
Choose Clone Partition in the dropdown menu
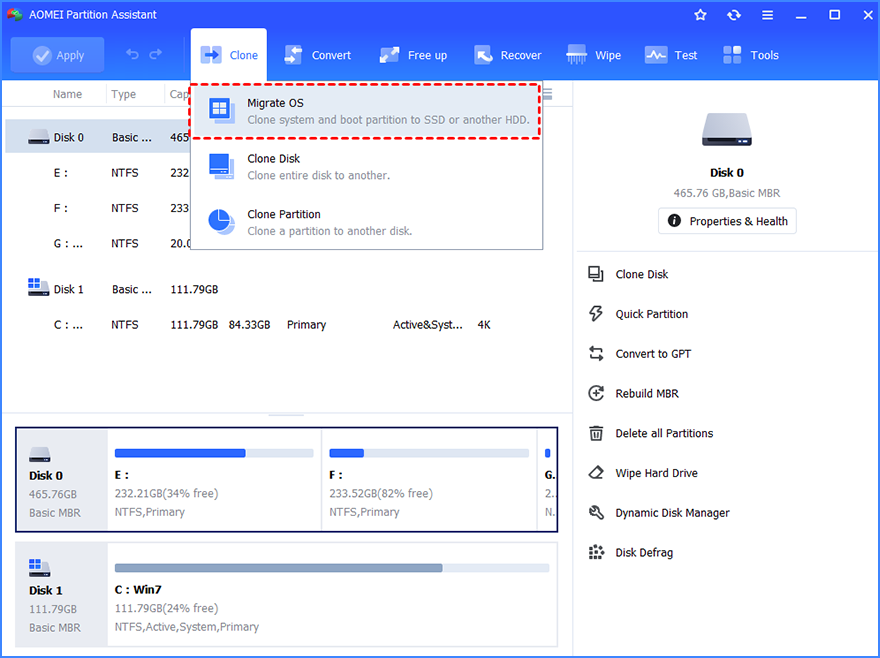coord(366,222)
